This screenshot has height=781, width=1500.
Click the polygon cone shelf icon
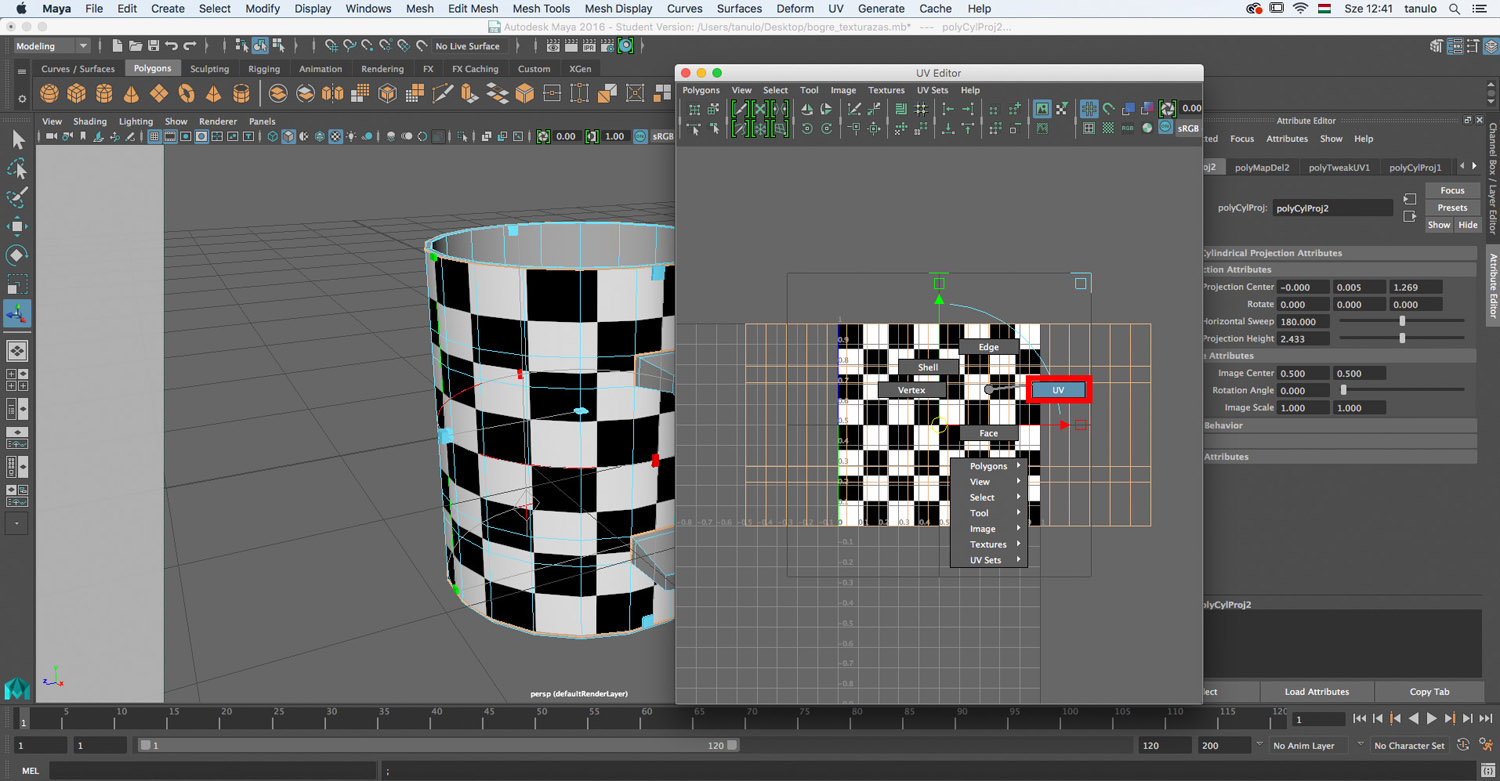pos(131,94)
